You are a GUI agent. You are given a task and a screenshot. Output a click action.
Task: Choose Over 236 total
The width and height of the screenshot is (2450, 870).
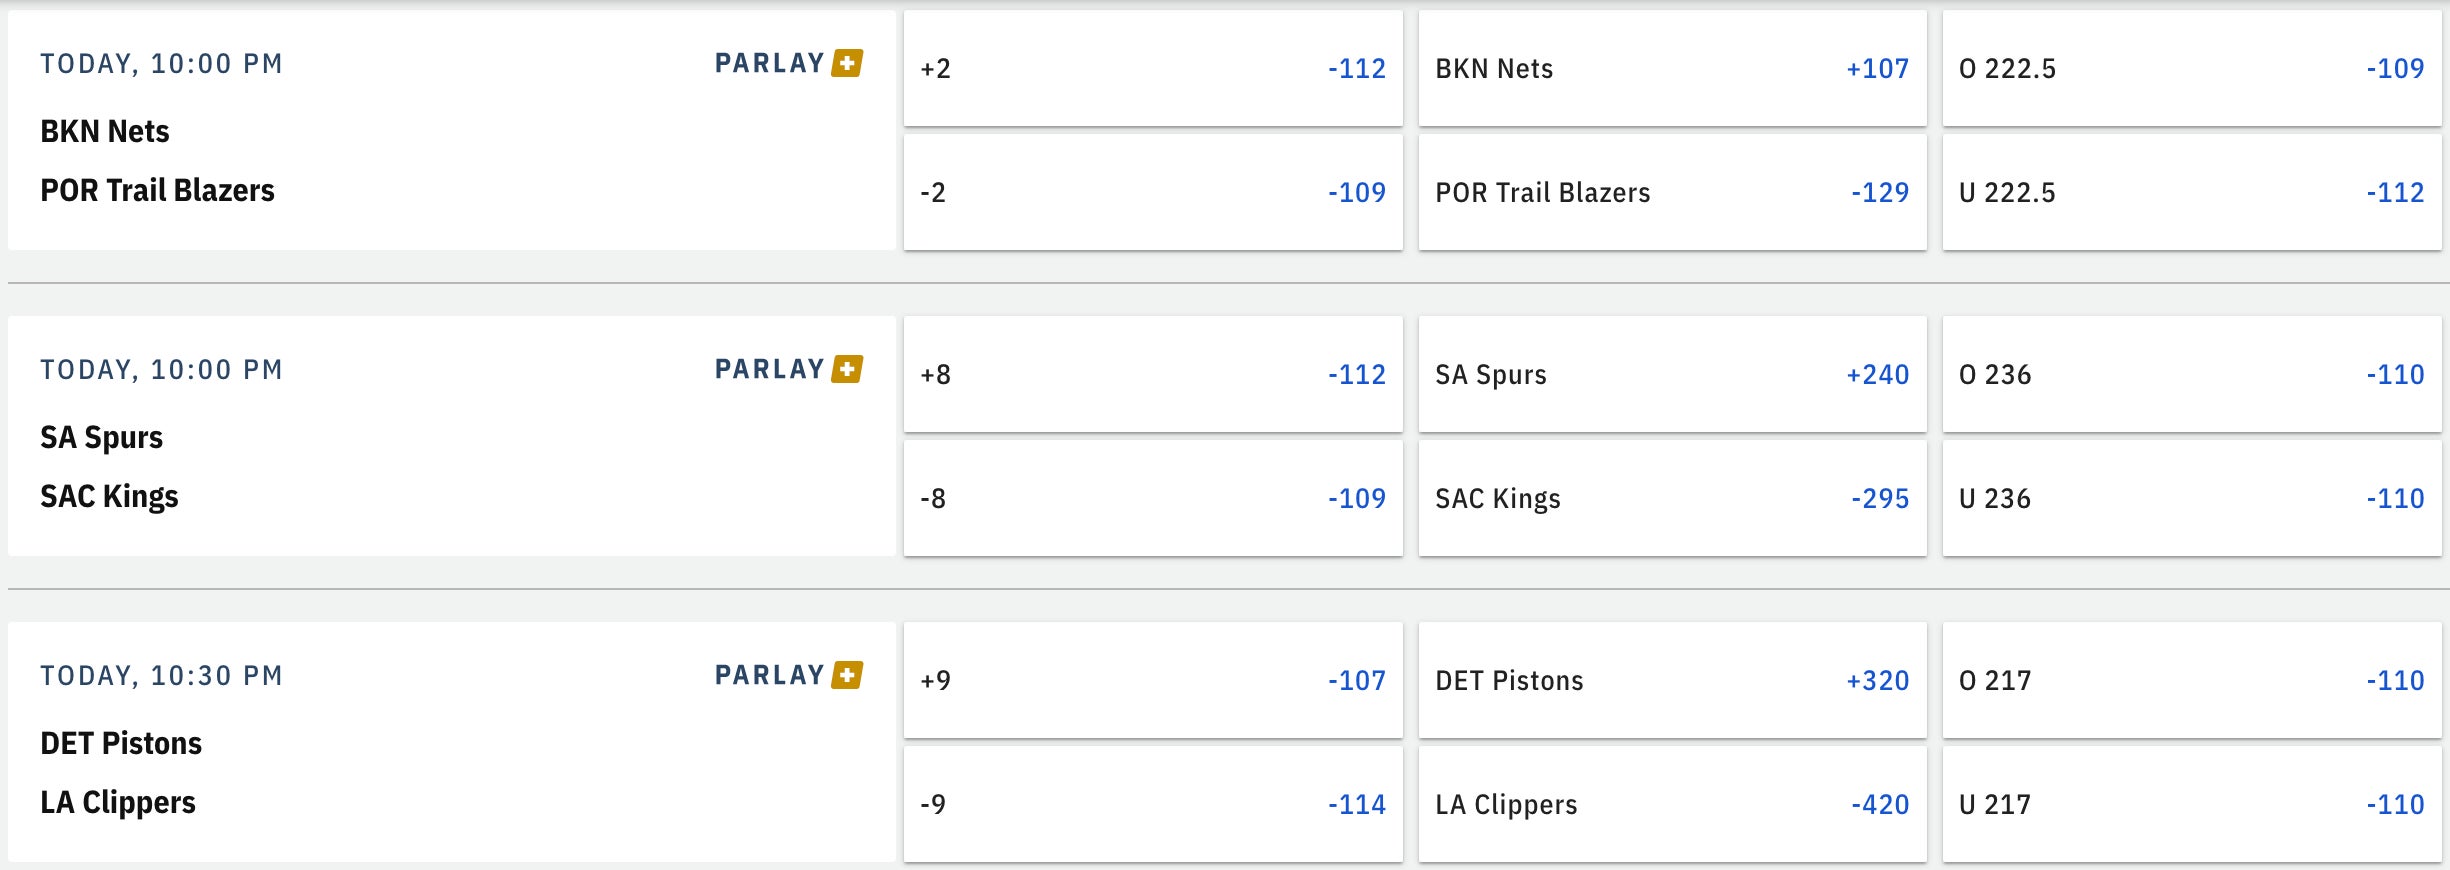tap(2191, 374)
